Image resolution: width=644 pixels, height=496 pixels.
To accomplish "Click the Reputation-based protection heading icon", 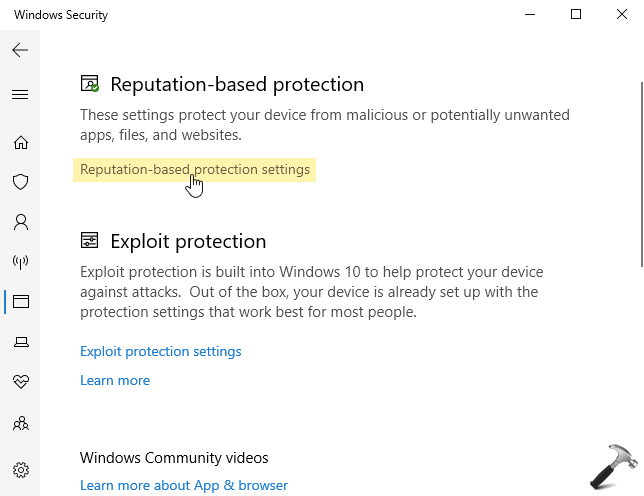I will click(x=90, y=83).
